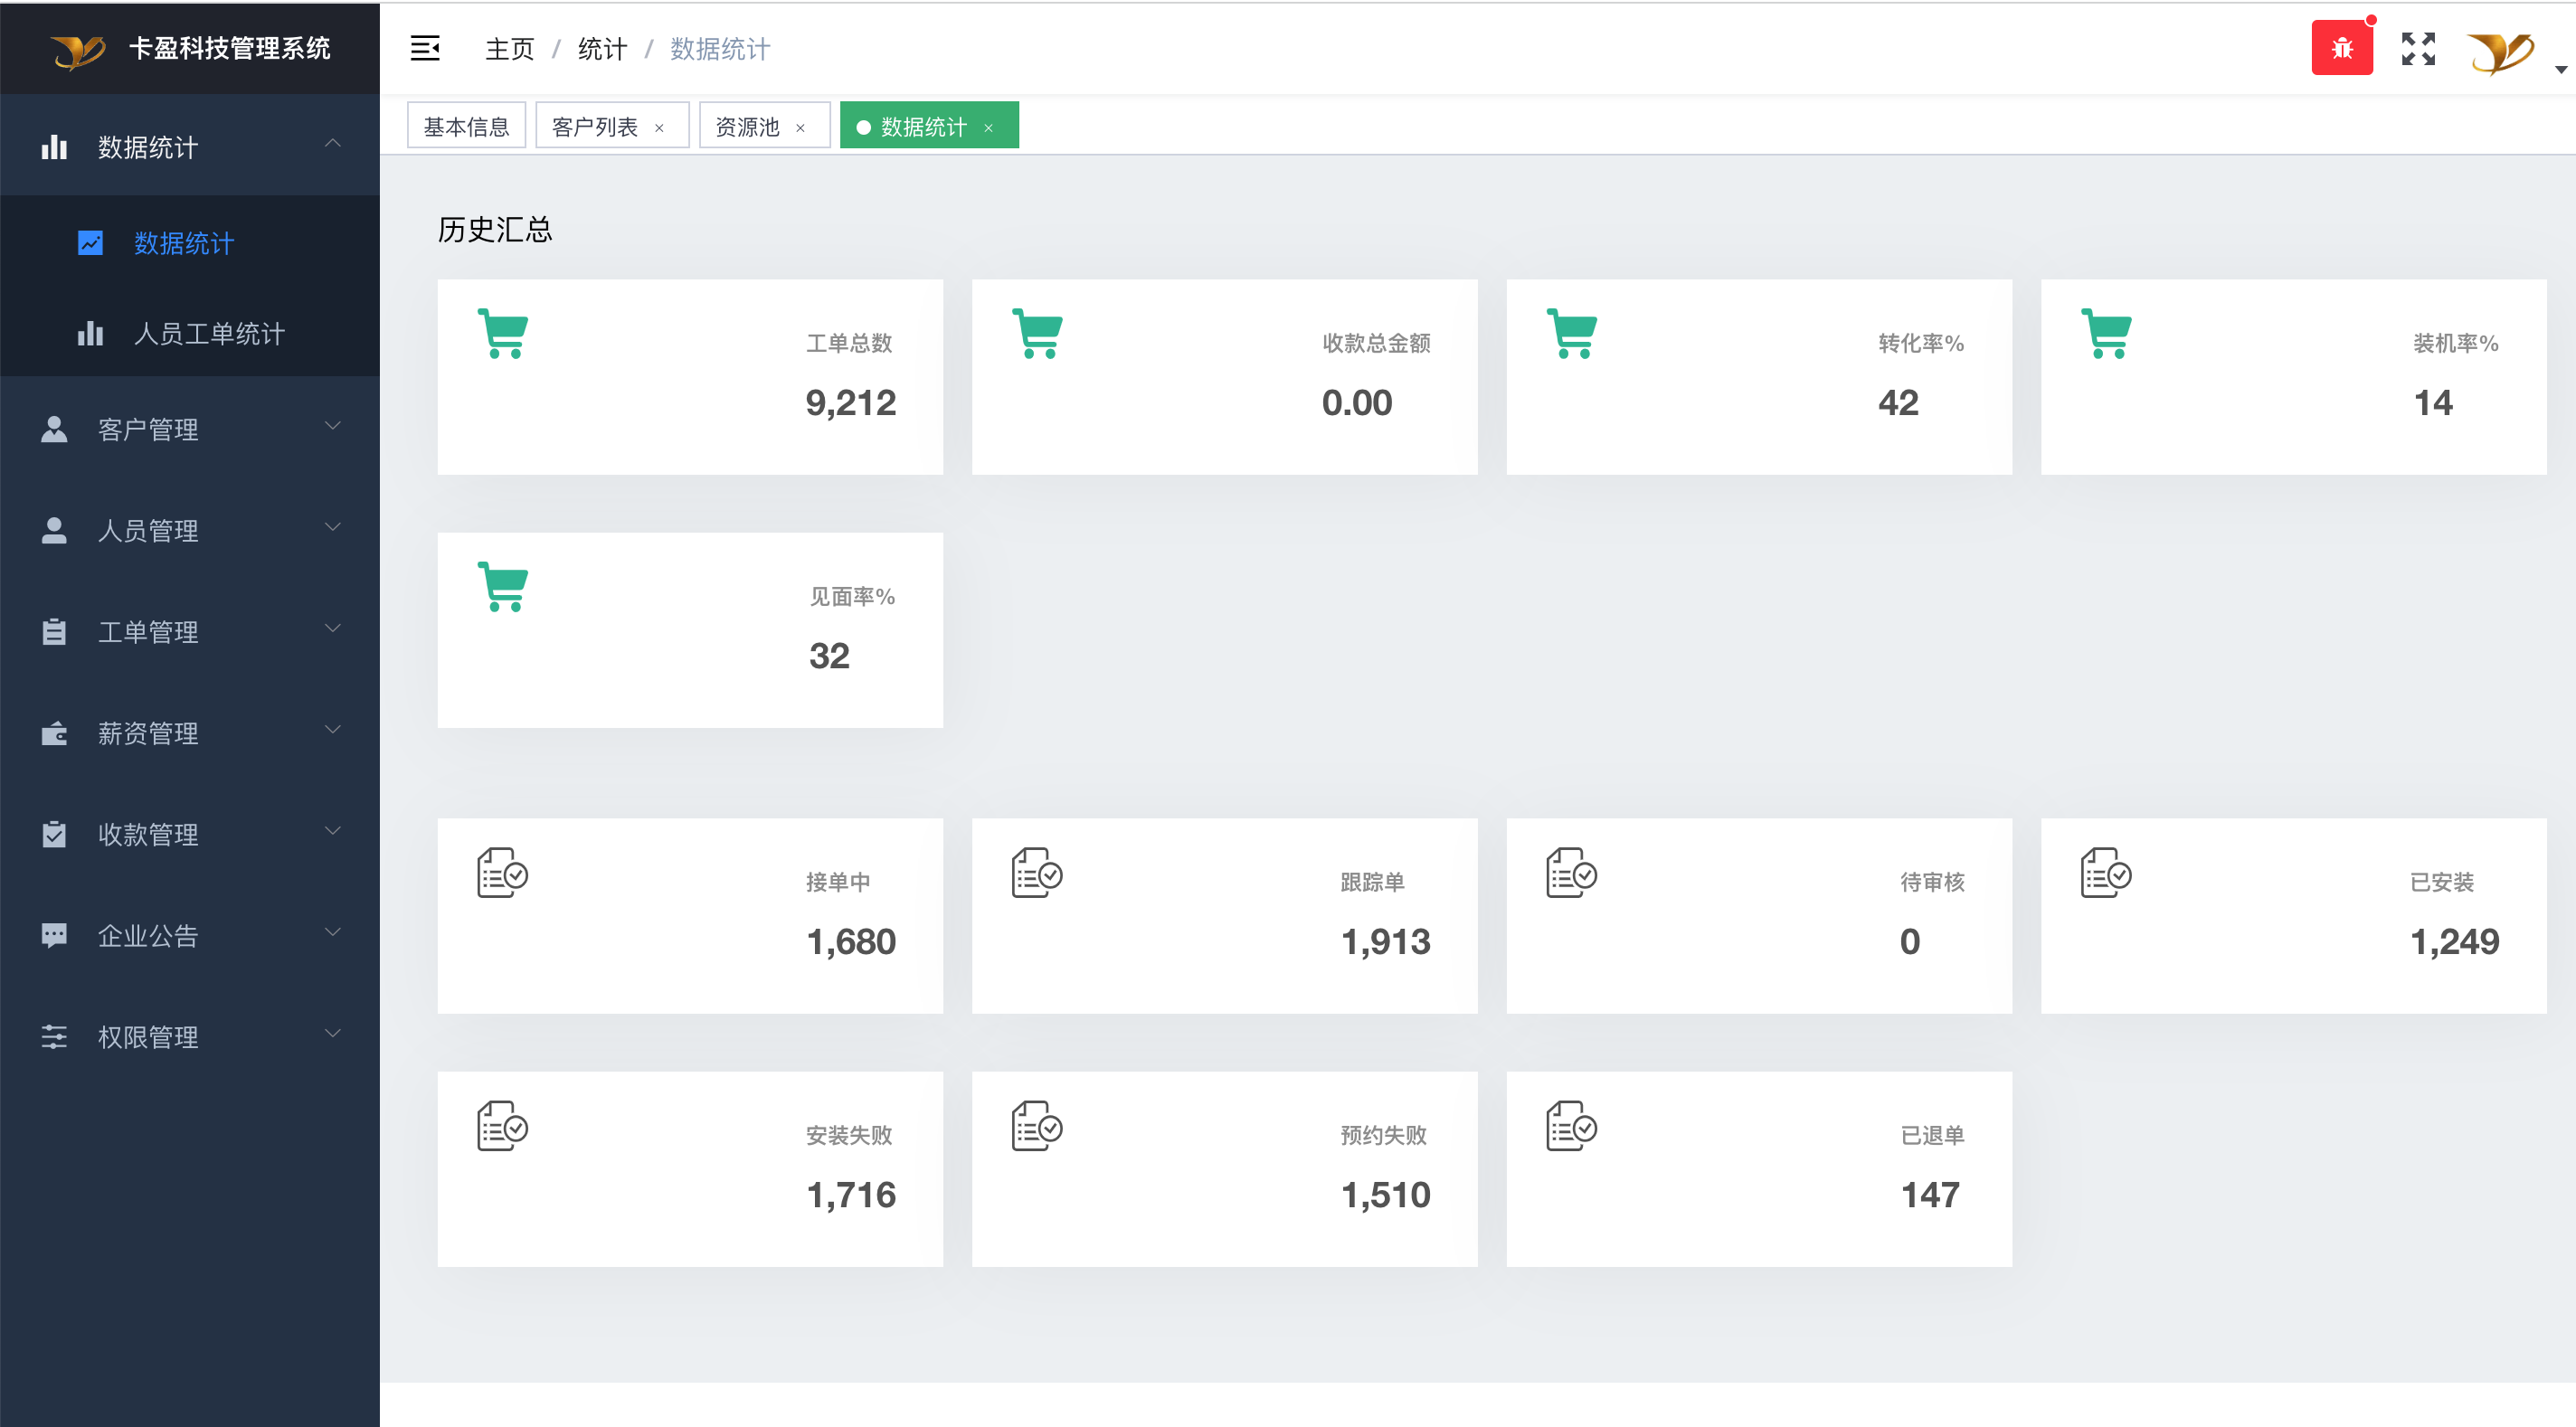
Task: Open the 数据统计 submenu item
Action: coord(190,243)
